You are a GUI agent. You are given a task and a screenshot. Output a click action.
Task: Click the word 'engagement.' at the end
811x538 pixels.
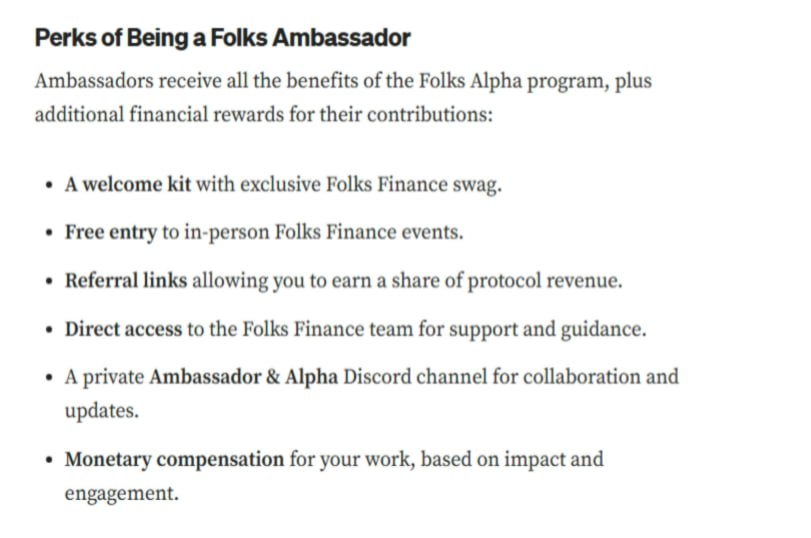click(122, 494)
